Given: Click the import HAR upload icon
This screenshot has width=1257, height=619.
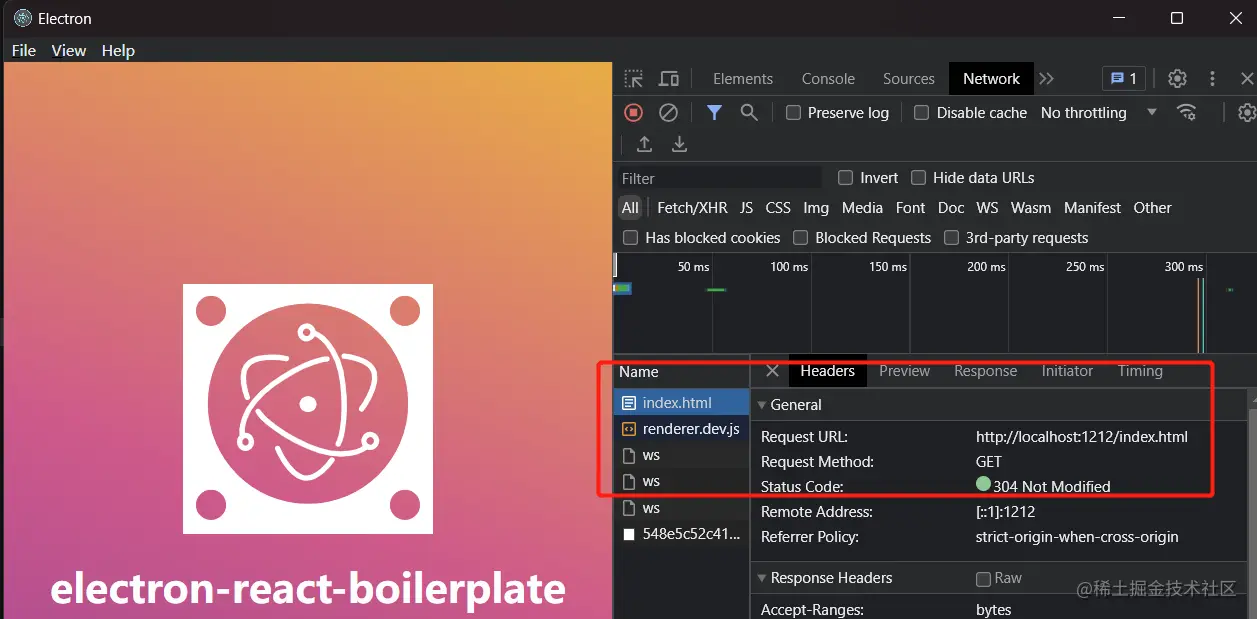Looking at the screenshot, I should [x=645, y=144].
